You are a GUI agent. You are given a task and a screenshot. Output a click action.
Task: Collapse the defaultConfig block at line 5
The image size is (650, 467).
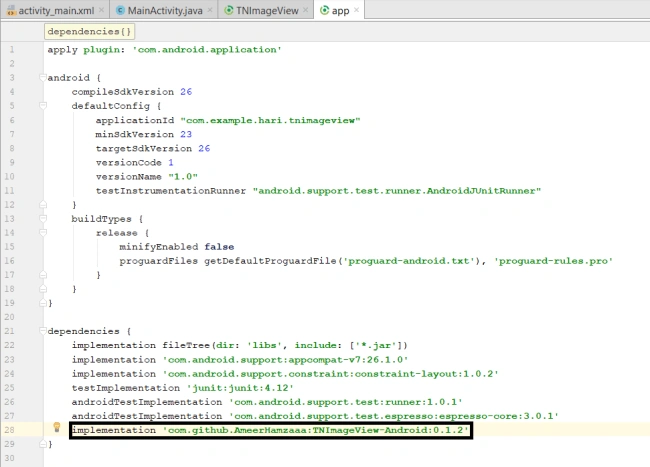(42, 106)
